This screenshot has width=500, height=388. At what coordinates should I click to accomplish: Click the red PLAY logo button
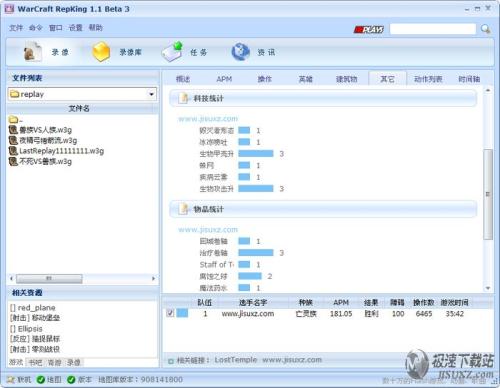pyautogui.click(x=369, y=30)
